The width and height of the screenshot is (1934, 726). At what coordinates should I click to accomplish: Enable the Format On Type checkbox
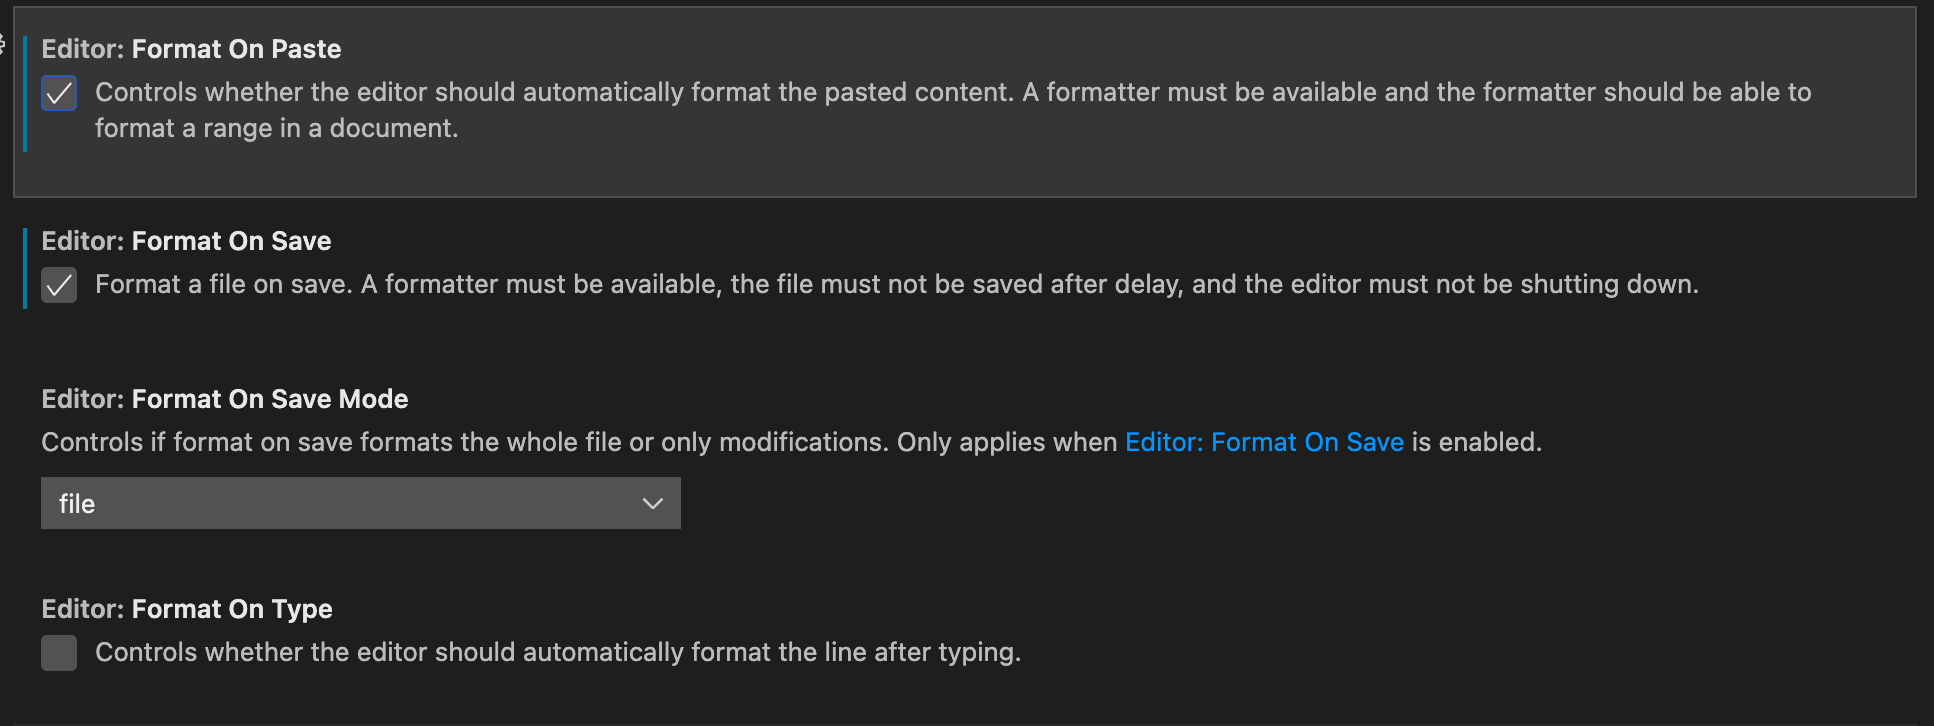[x=59, y=653]
